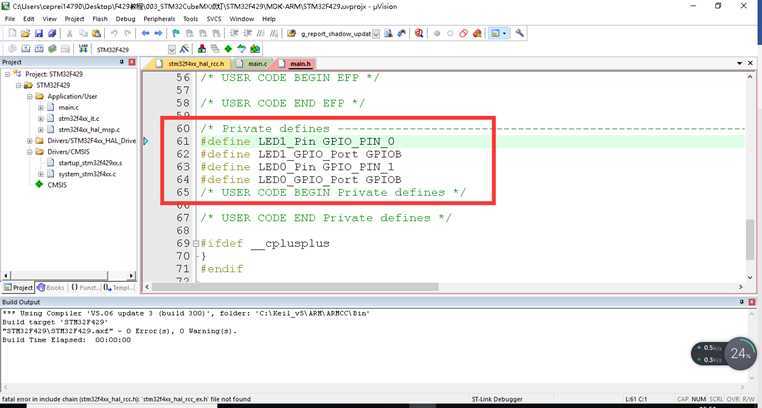Expand the Drivers/STM32F4xx_HAL_Driver folder
The width and height of the screenshot is (762, 408).
[30, 141]
